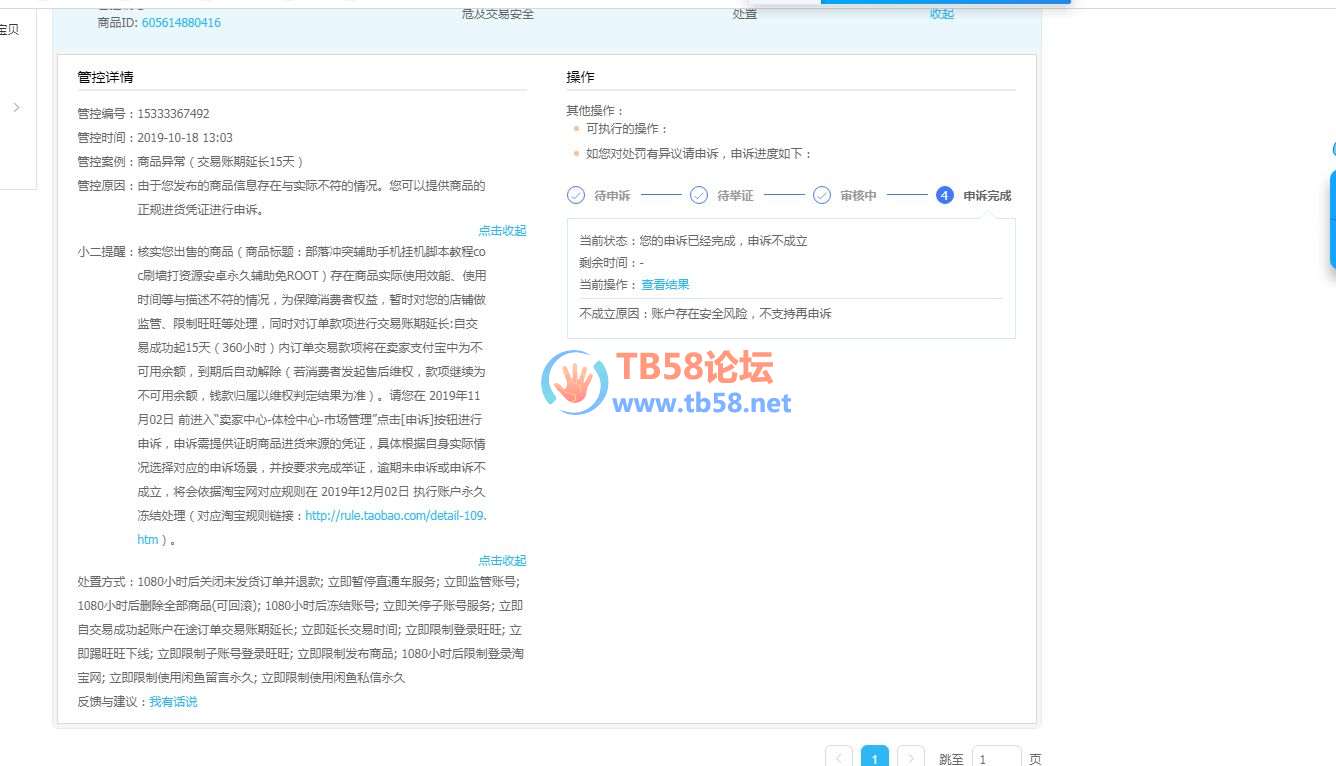This screenshot has height=766, width=1336.
Task: Go to previous page arrow
Action: tap(839, 757)
